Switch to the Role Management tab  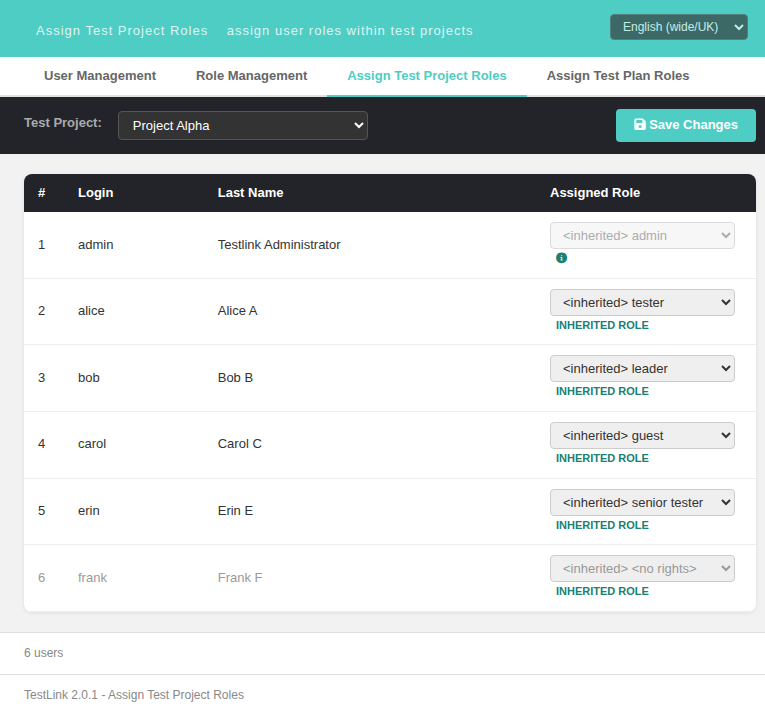251,76
